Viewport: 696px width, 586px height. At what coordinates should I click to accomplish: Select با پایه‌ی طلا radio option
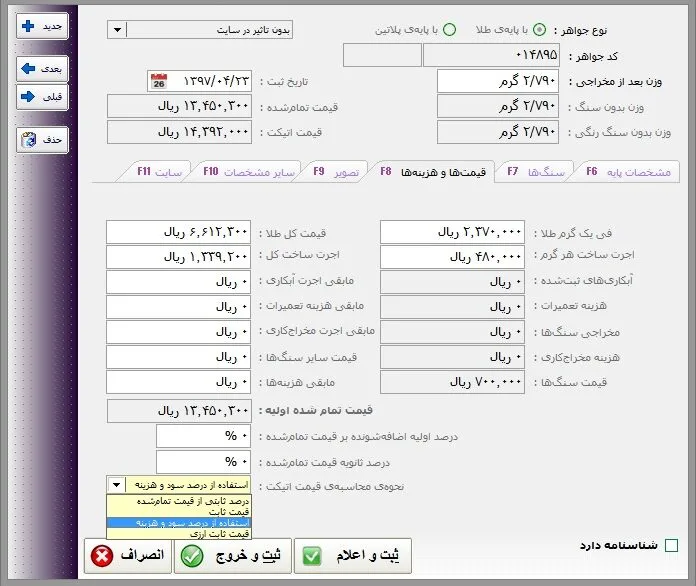click(539, 30)
